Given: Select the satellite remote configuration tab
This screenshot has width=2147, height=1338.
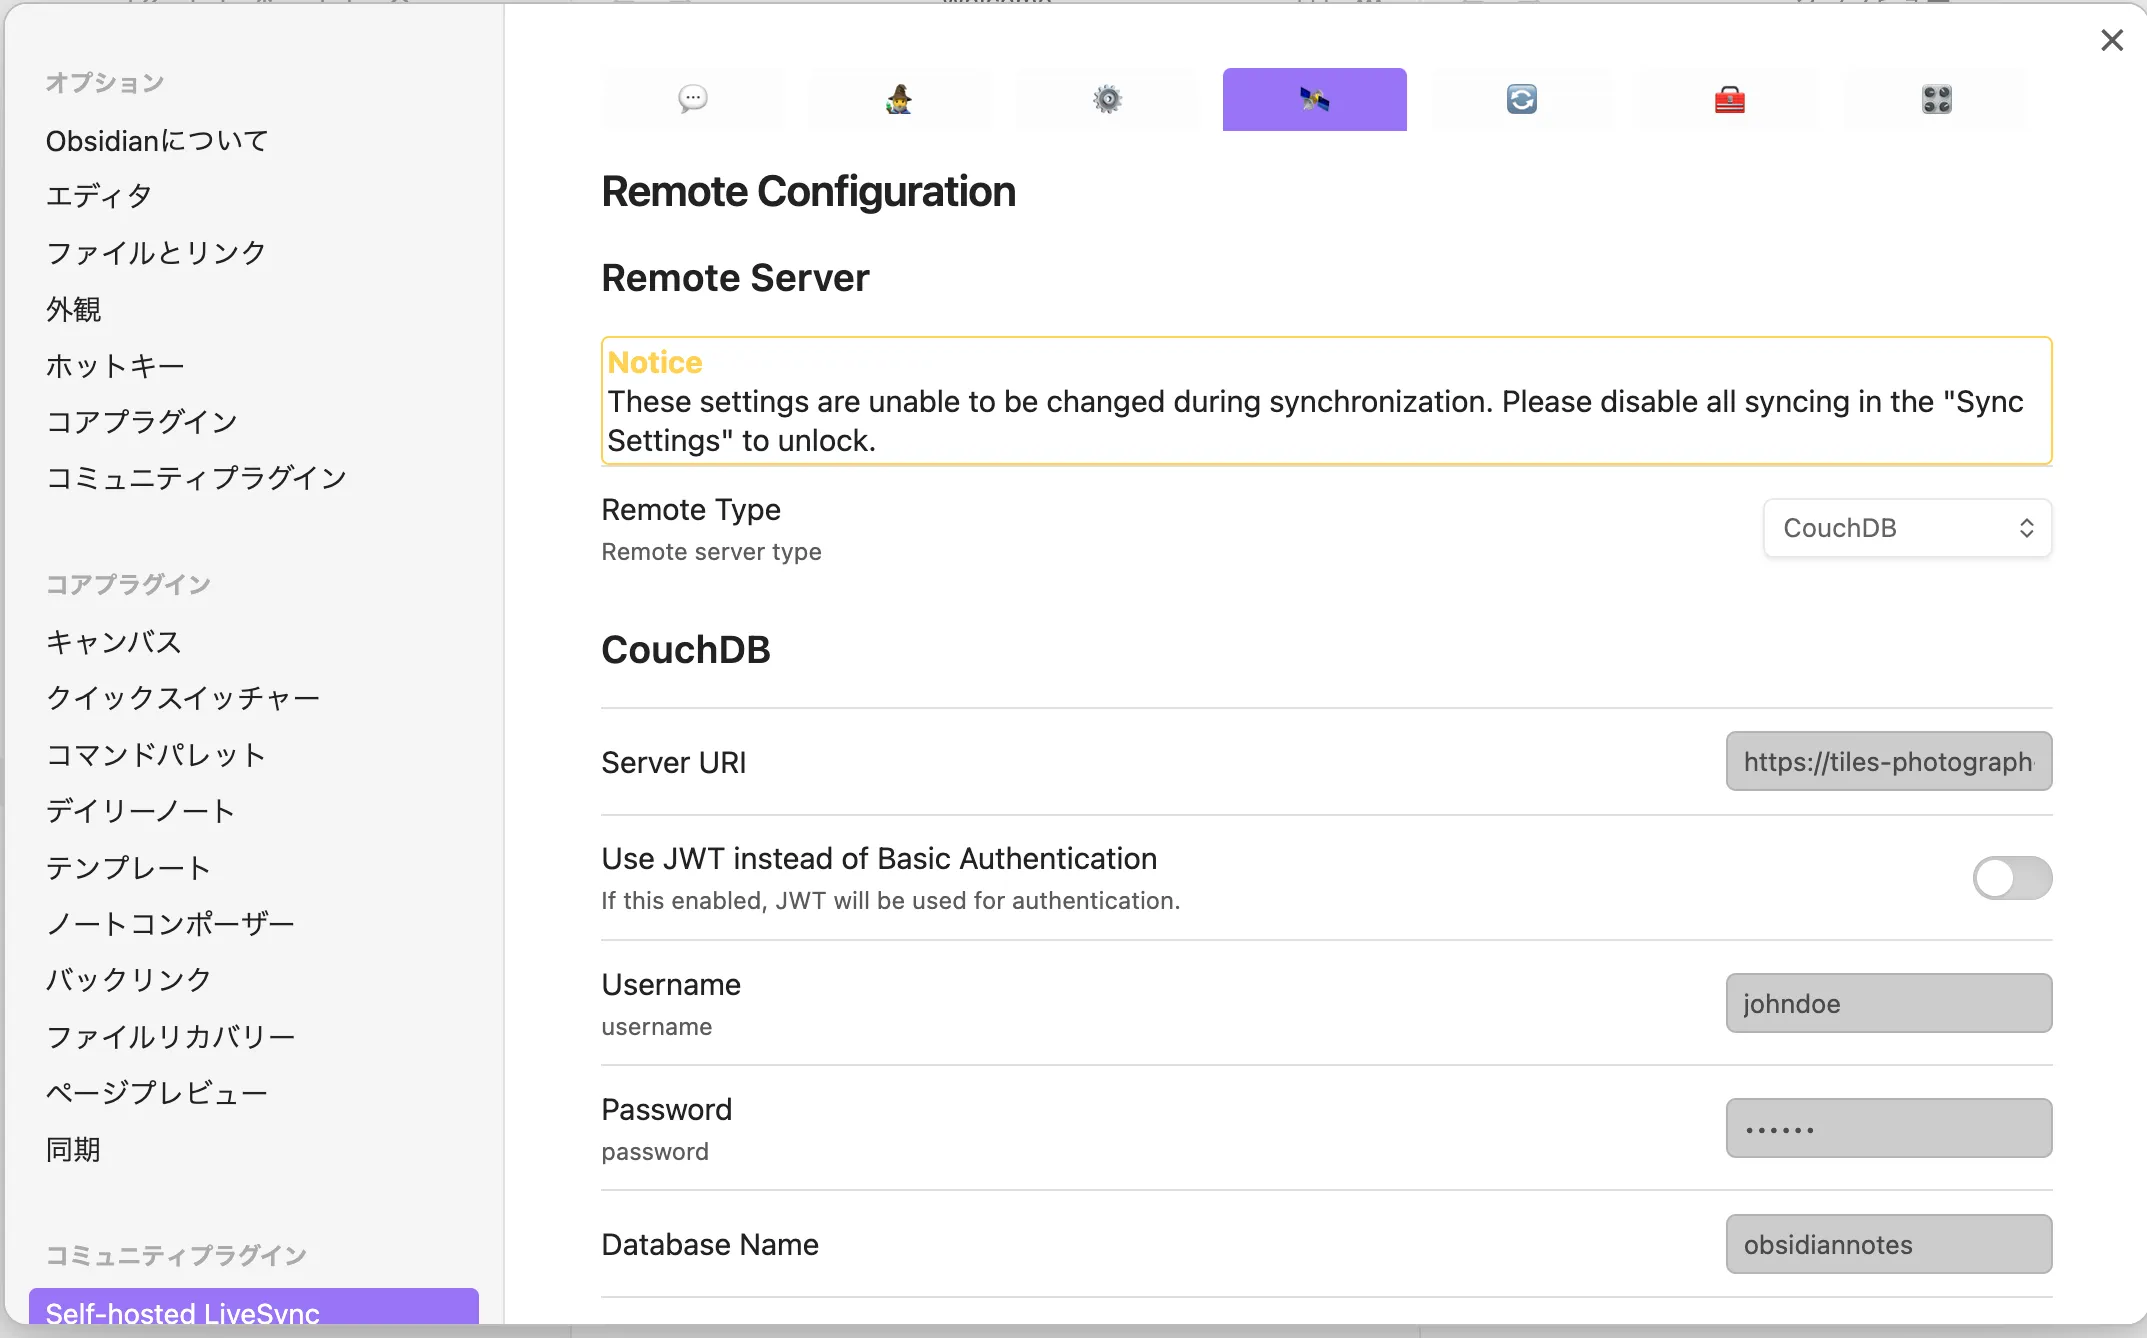Looking at the screenshot, I should pyautogui.click(x=1314, y=99).
